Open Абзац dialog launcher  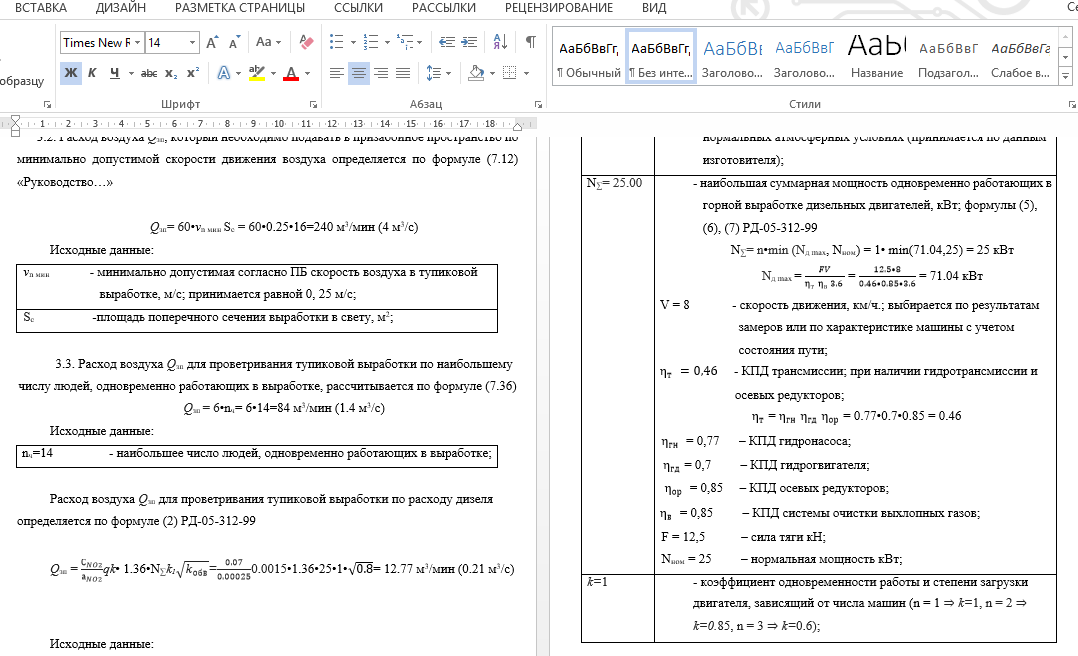tap(538, 105)
